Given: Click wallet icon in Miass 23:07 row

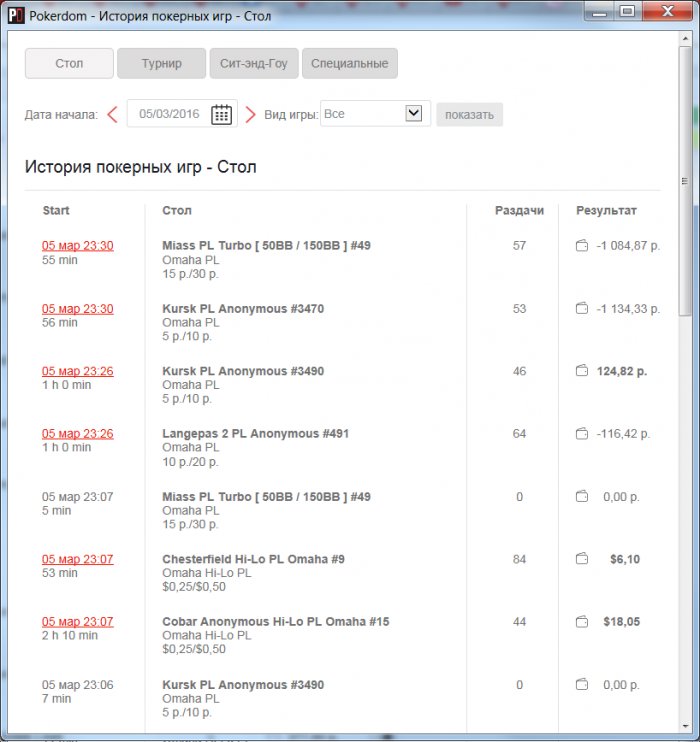Looking at the screenshot, I should 582,496.
